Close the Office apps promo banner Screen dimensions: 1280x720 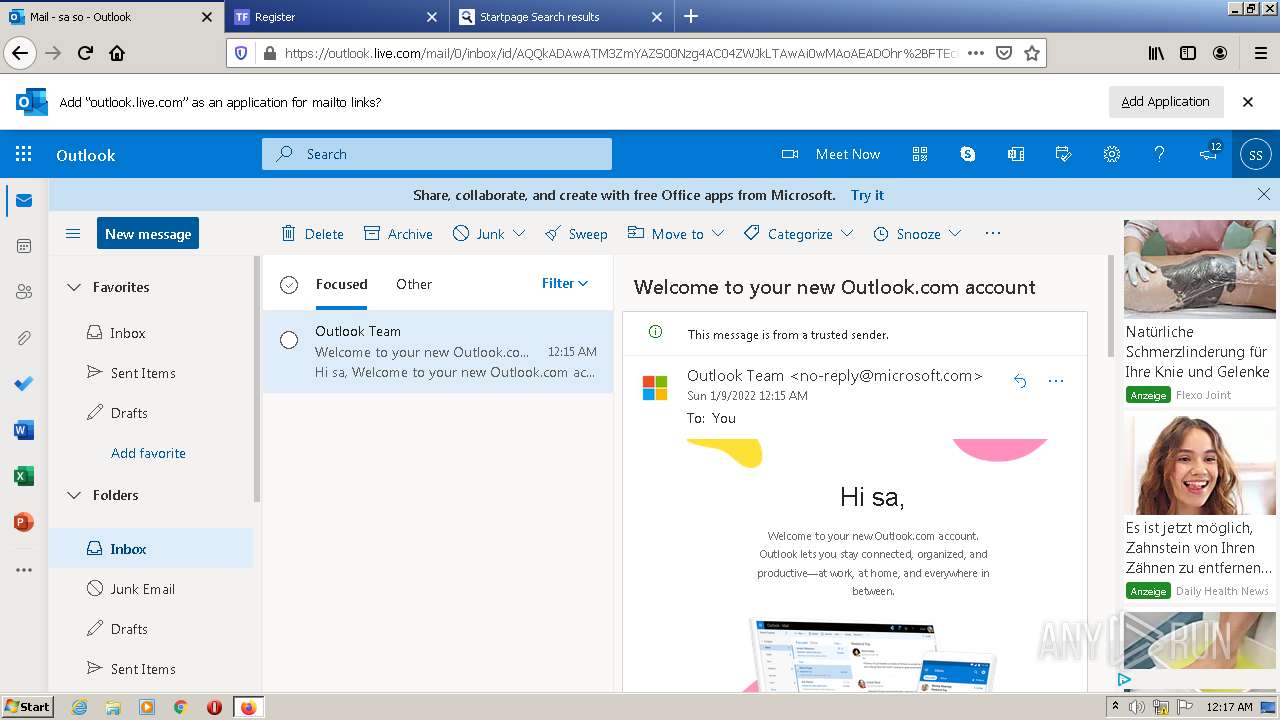[1264, 194]
